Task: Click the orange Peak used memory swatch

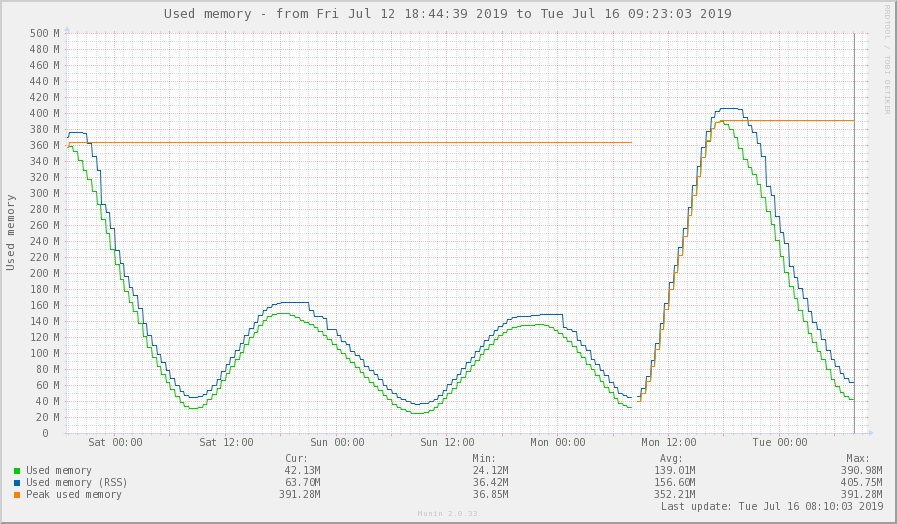Action: [17, 494]
